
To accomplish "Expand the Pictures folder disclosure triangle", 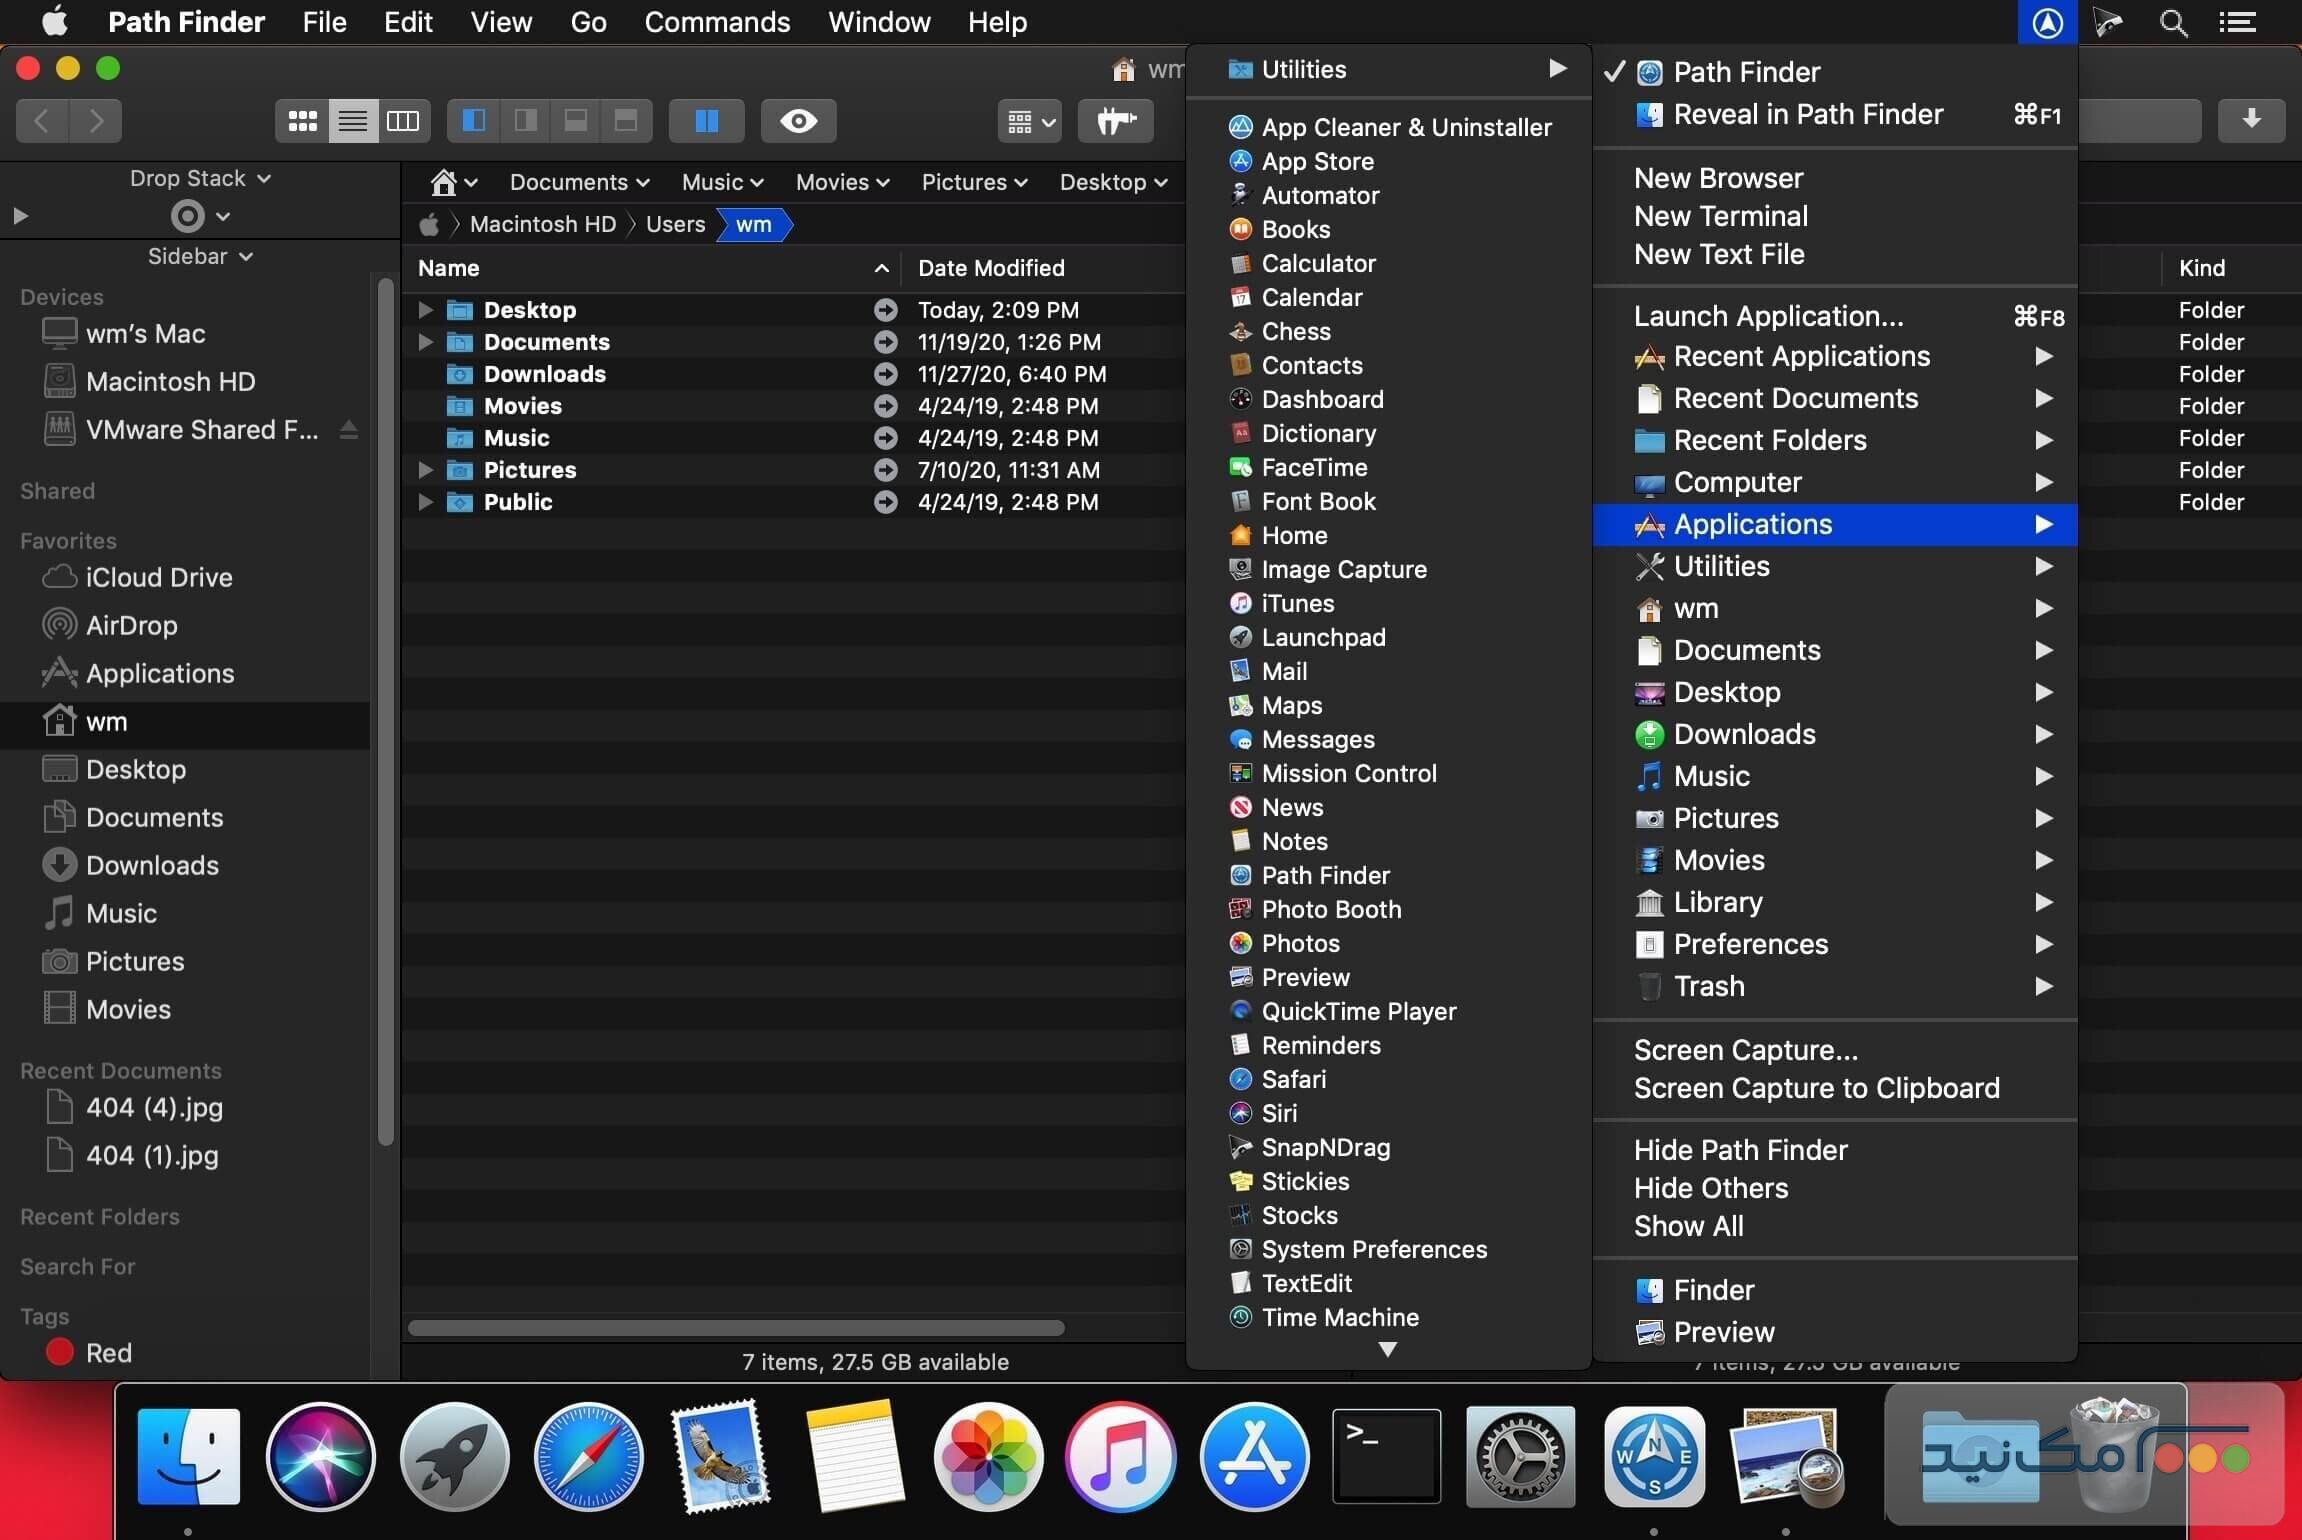I will 425,470.
